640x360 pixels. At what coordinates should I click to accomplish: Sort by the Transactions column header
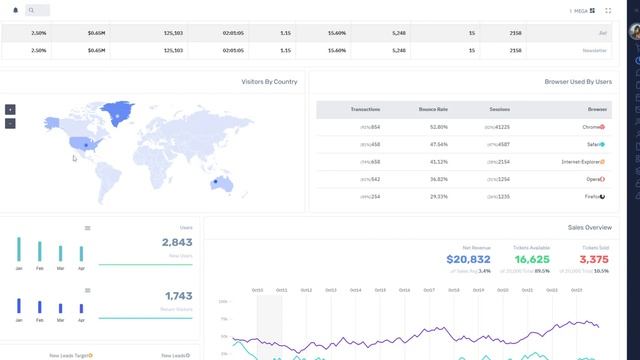tap(365, 109)
